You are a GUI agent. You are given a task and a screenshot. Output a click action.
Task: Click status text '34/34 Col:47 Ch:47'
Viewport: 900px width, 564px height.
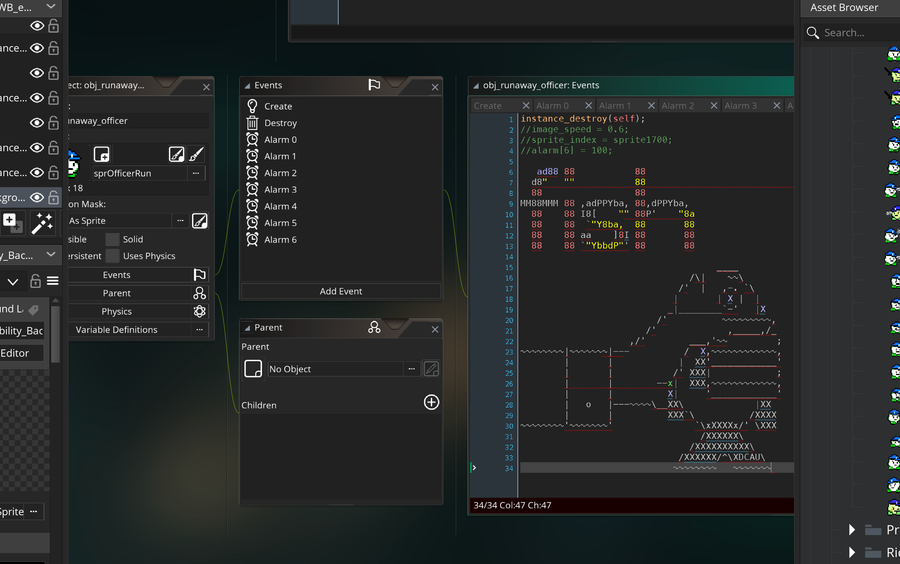pyautogui.click(x=512, y=505)
